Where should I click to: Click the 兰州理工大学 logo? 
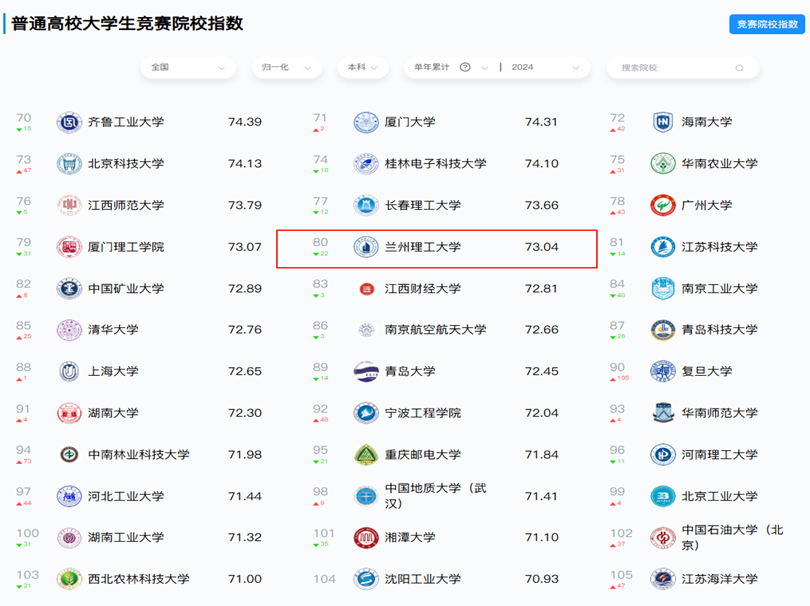pos(366,247)
